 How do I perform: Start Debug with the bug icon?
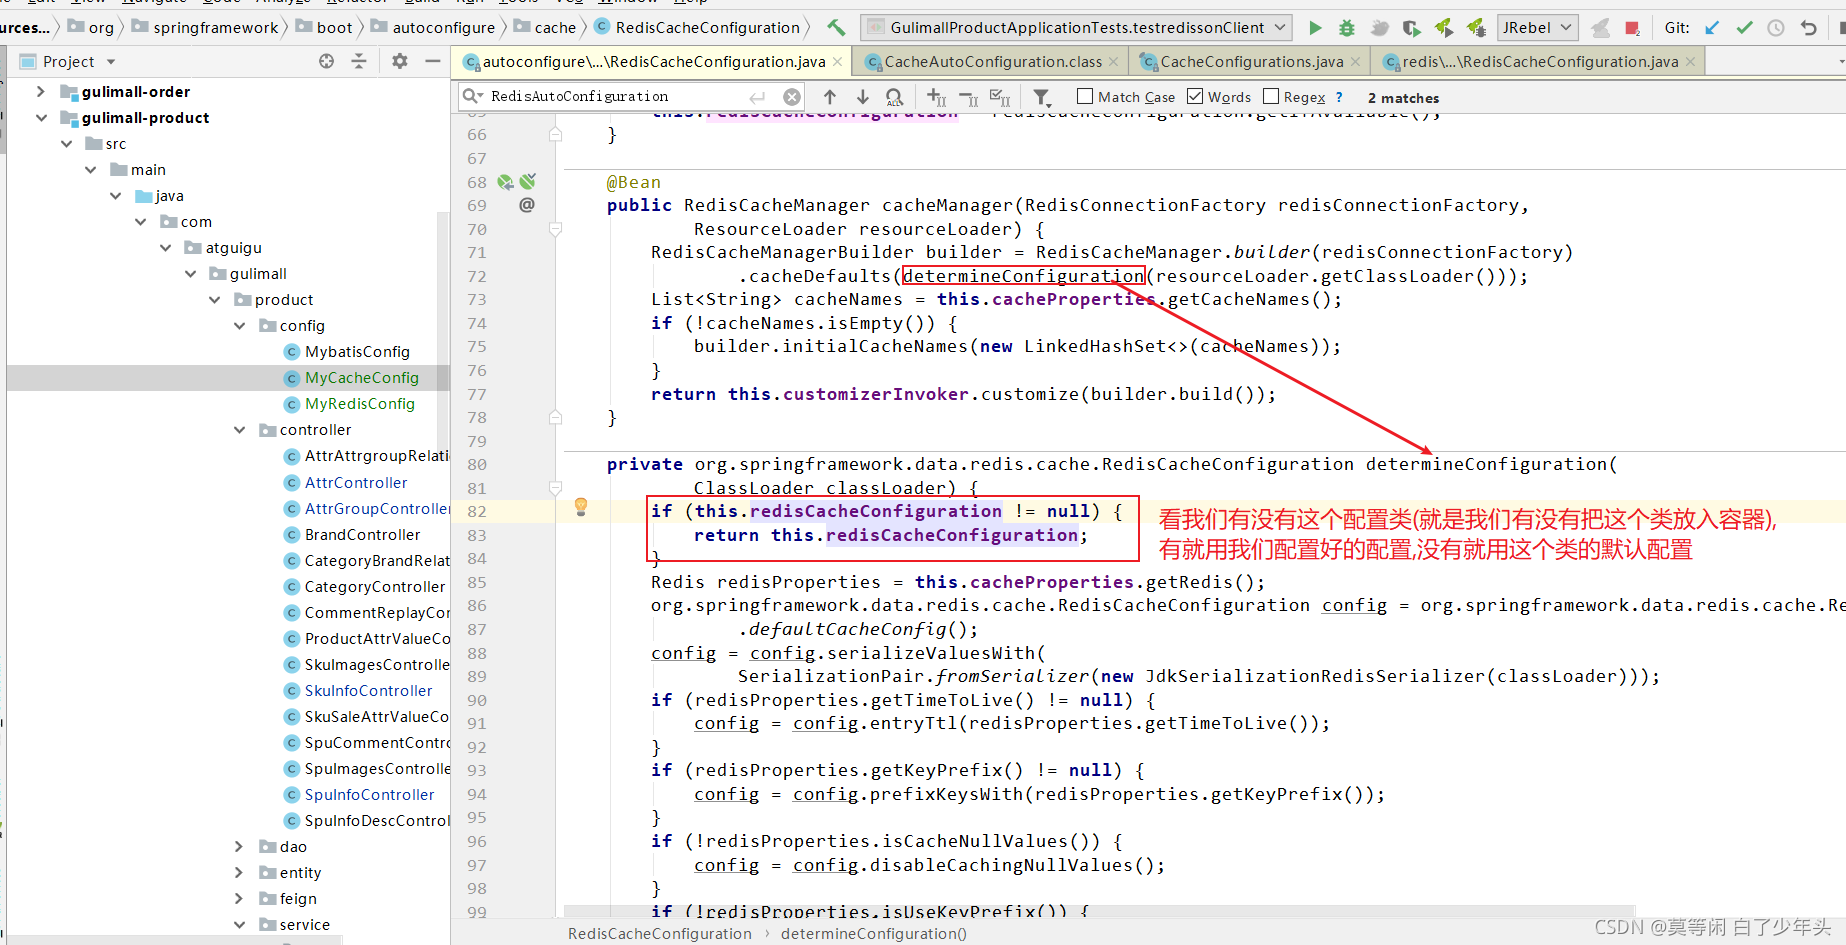1347,28
